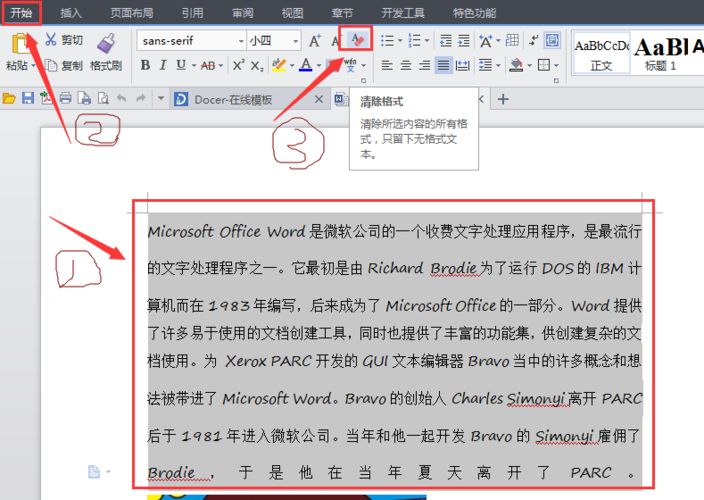Click show/hide paragraph marks icon
This screenshot has width=704, height=500.
click(x=533, y=40)
